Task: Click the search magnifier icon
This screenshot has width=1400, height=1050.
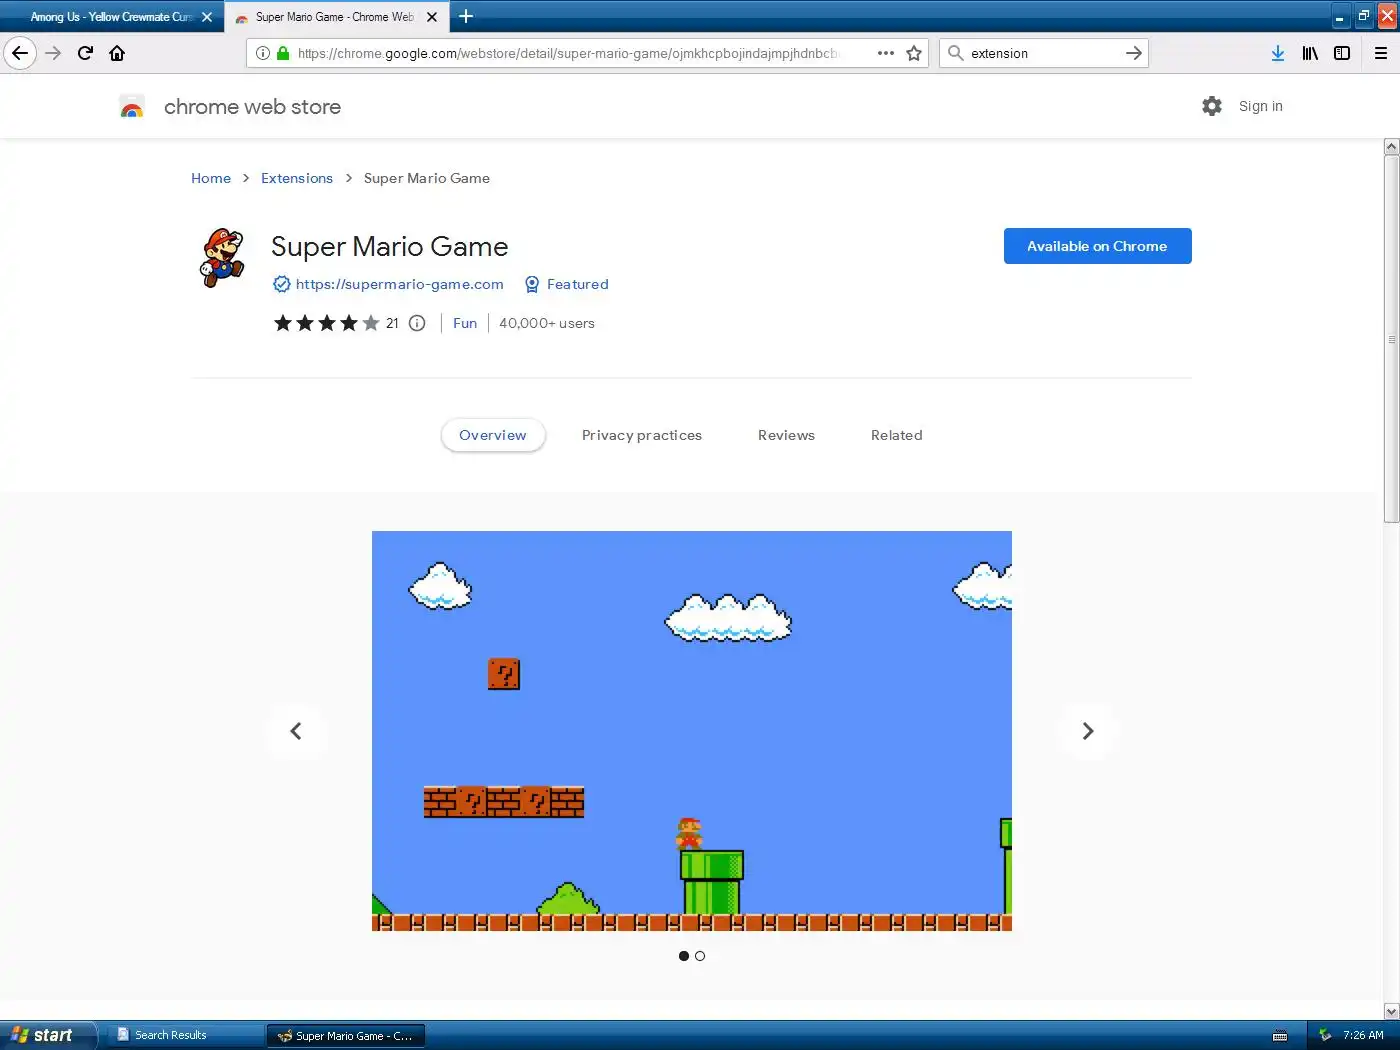Action: [956, 53]
